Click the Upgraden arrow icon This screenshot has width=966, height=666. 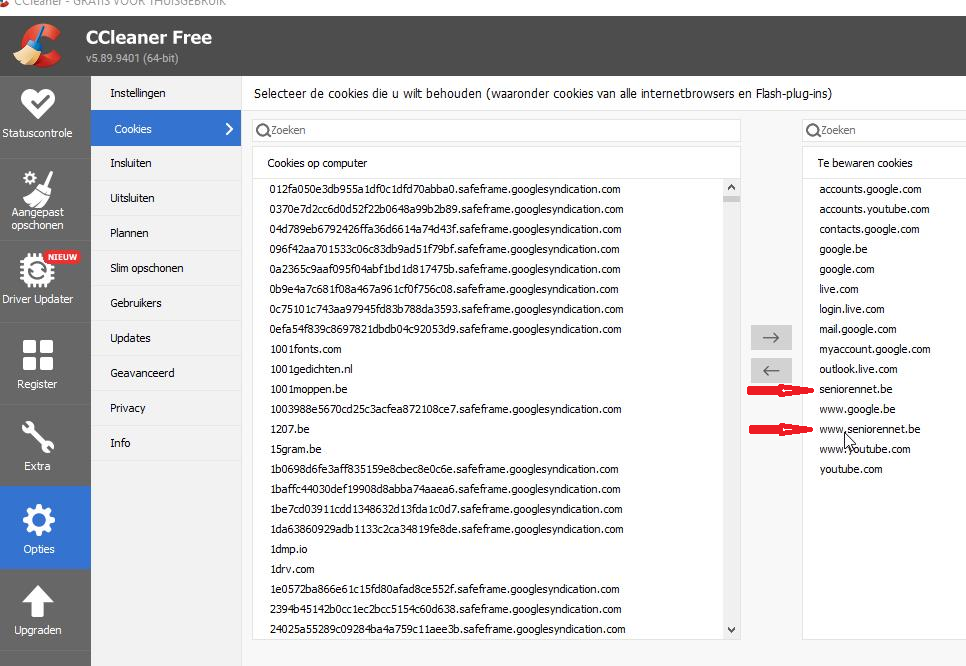(x=38, y=602)
